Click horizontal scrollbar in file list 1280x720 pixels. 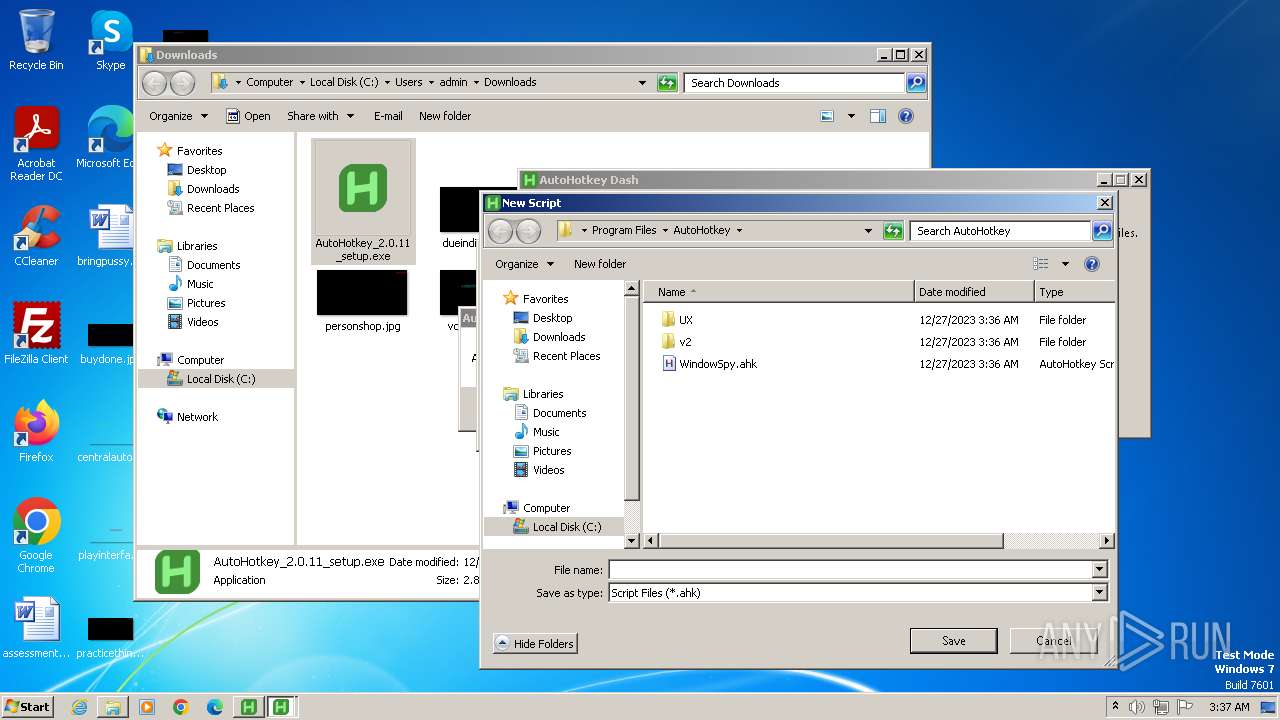point(830,541)
